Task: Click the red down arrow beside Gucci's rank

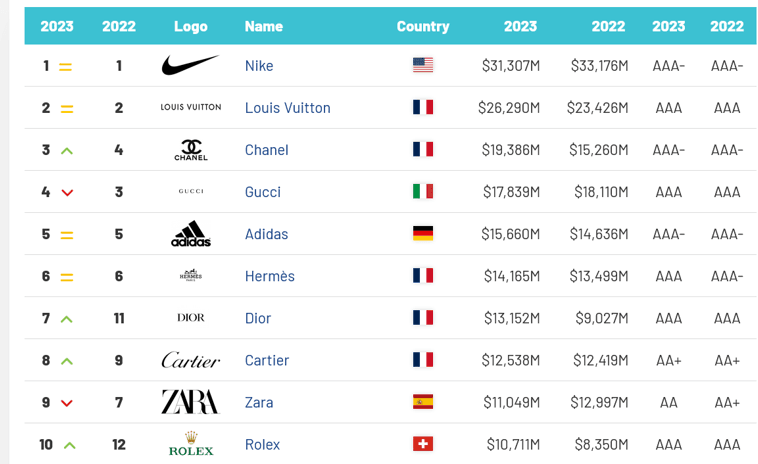Action: pyautogui.click(x=67, y=192)
